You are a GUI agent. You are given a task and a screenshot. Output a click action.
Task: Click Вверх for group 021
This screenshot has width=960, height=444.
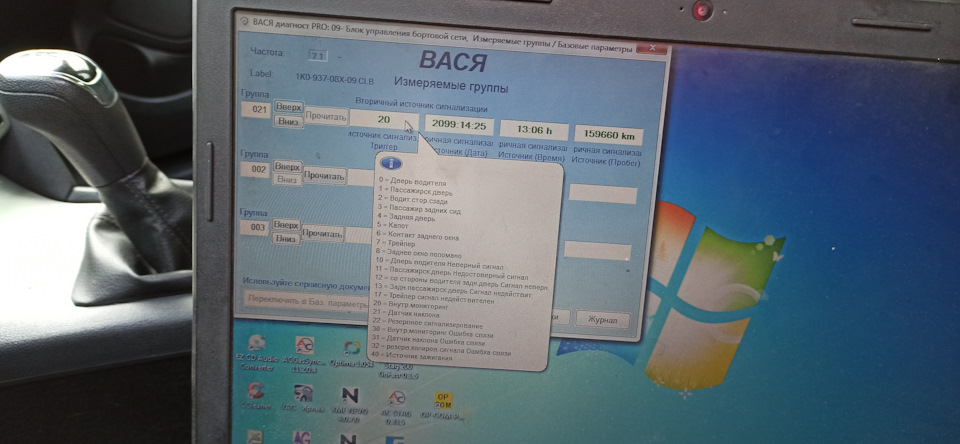pyautogui.click(x=288, y=107)
